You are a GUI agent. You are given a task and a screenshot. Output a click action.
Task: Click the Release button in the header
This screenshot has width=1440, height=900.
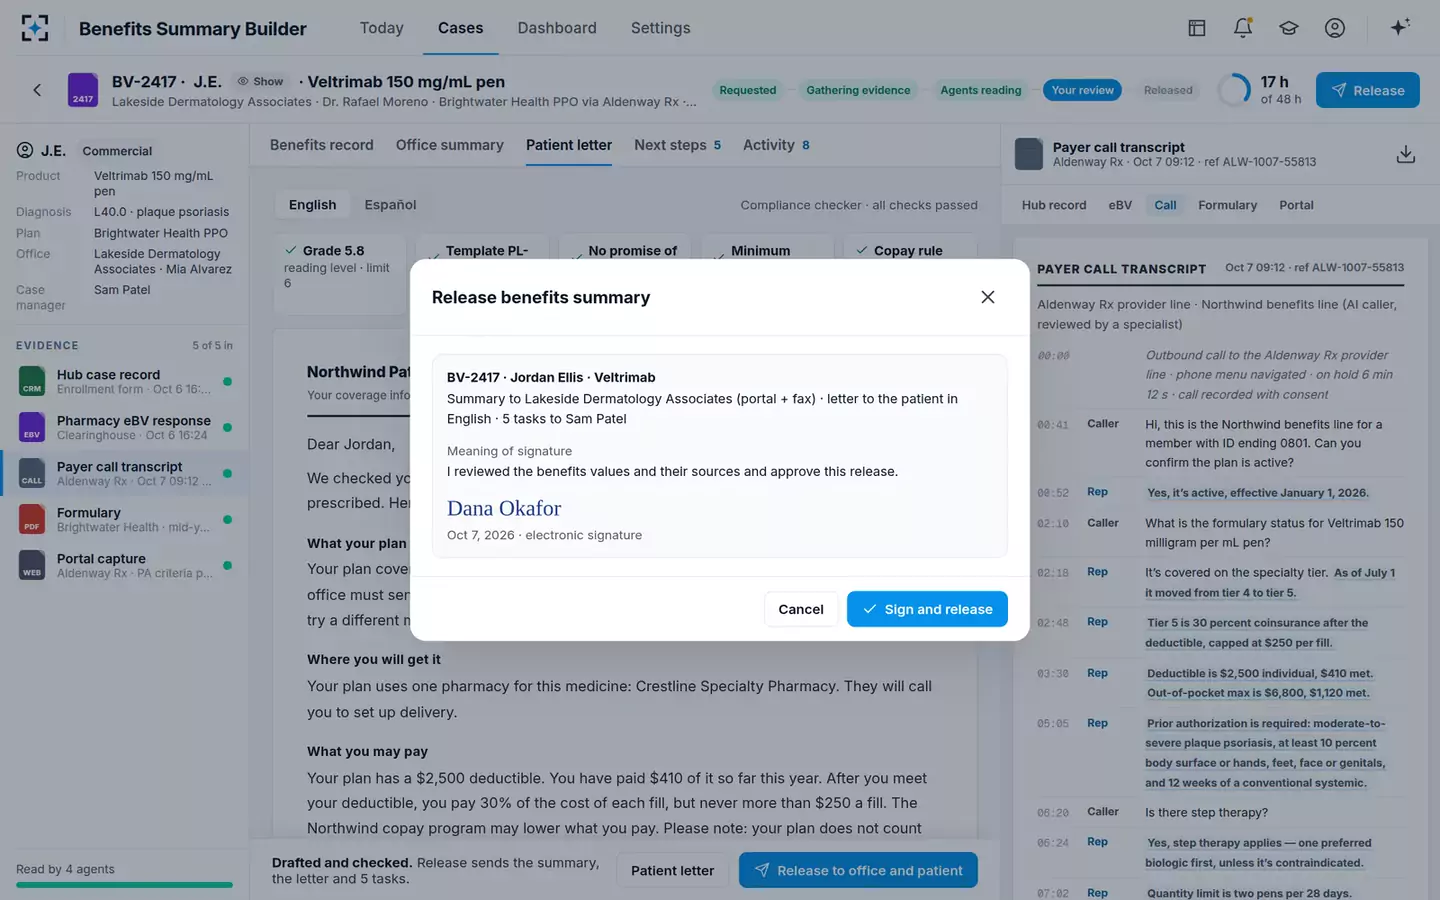click(1368, 90)
